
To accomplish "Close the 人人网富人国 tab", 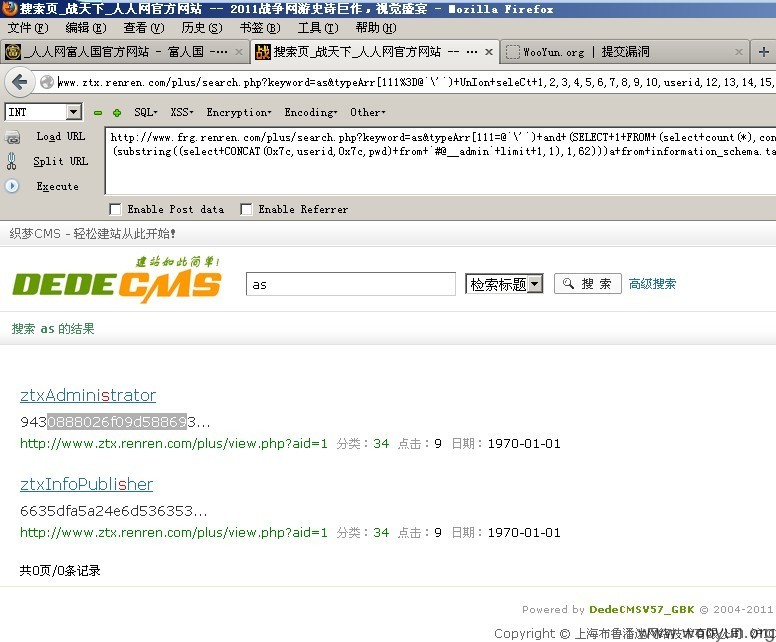I will click(239, 52).
